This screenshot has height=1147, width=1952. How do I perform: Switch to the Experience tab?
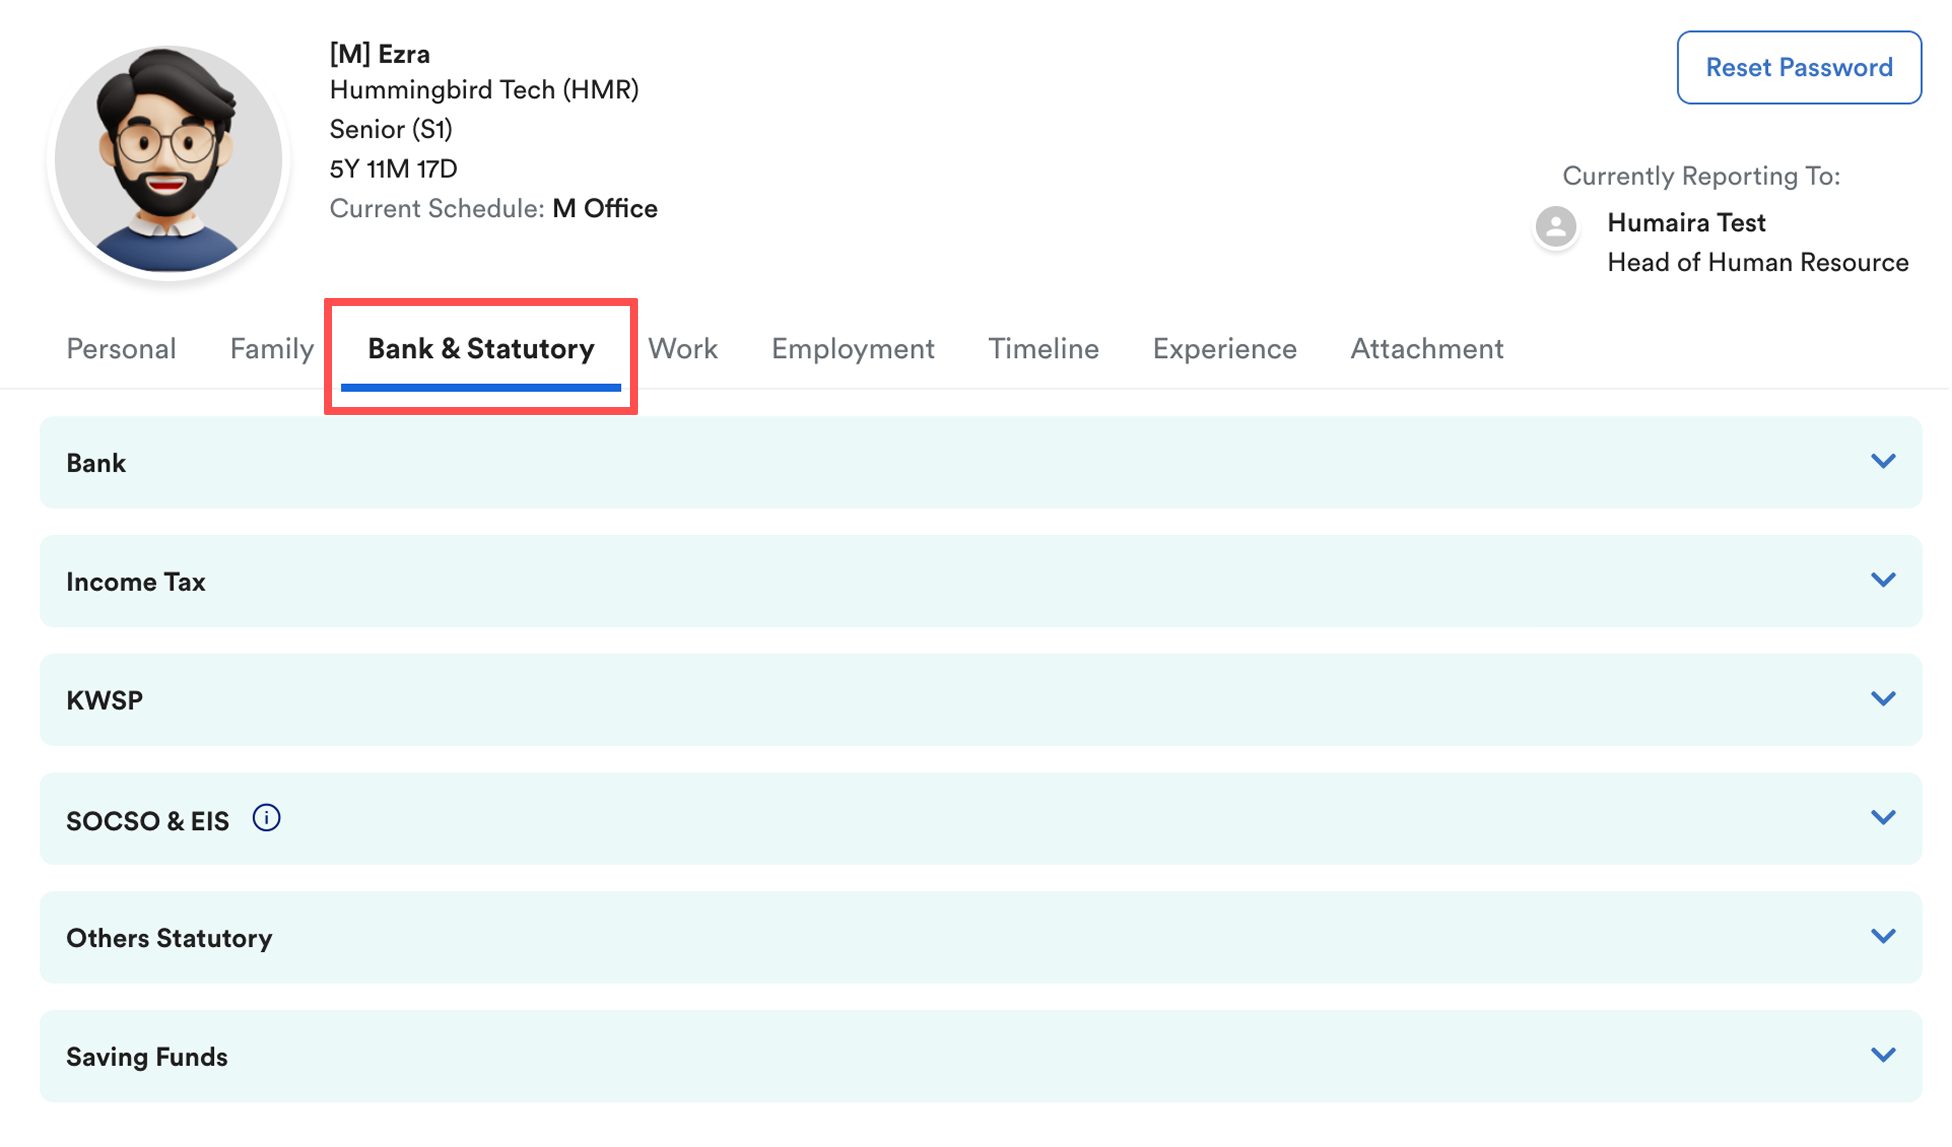click(x=1224, y=349)
